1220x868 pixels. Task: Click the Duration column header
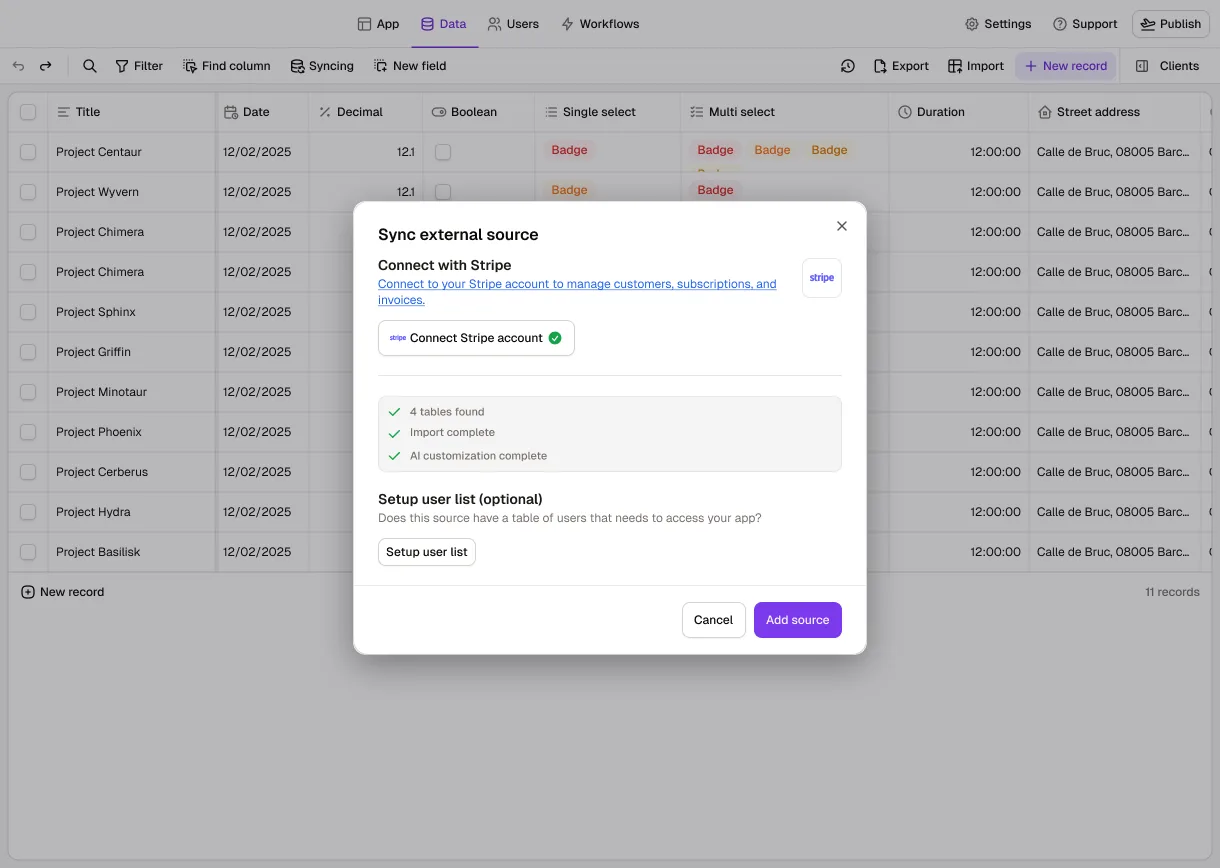click(x=959, y=112)
